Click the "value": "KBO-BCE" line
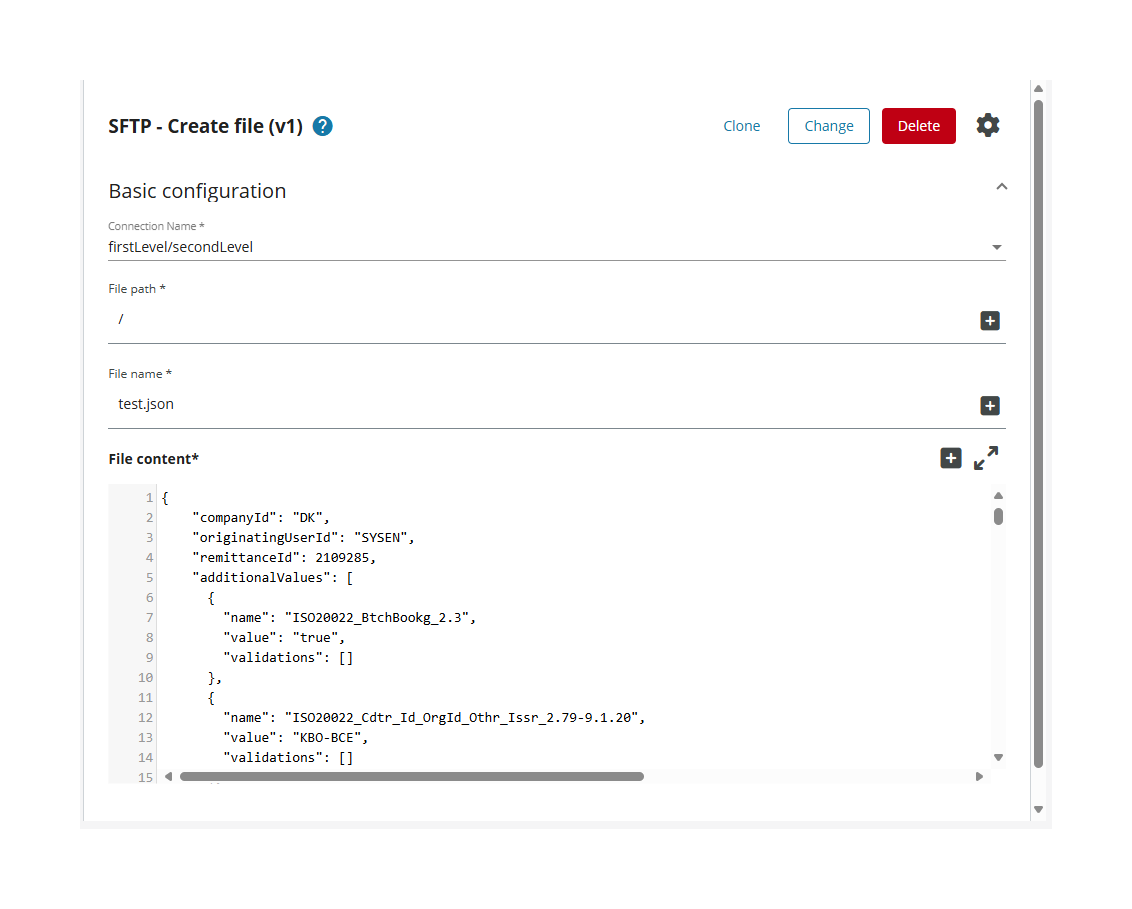1132x909 pixels. [296, 738]
